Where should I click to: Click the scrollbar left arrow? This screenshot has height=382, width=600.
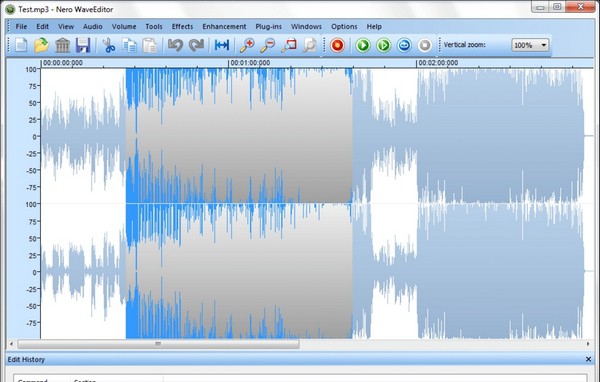11,344
